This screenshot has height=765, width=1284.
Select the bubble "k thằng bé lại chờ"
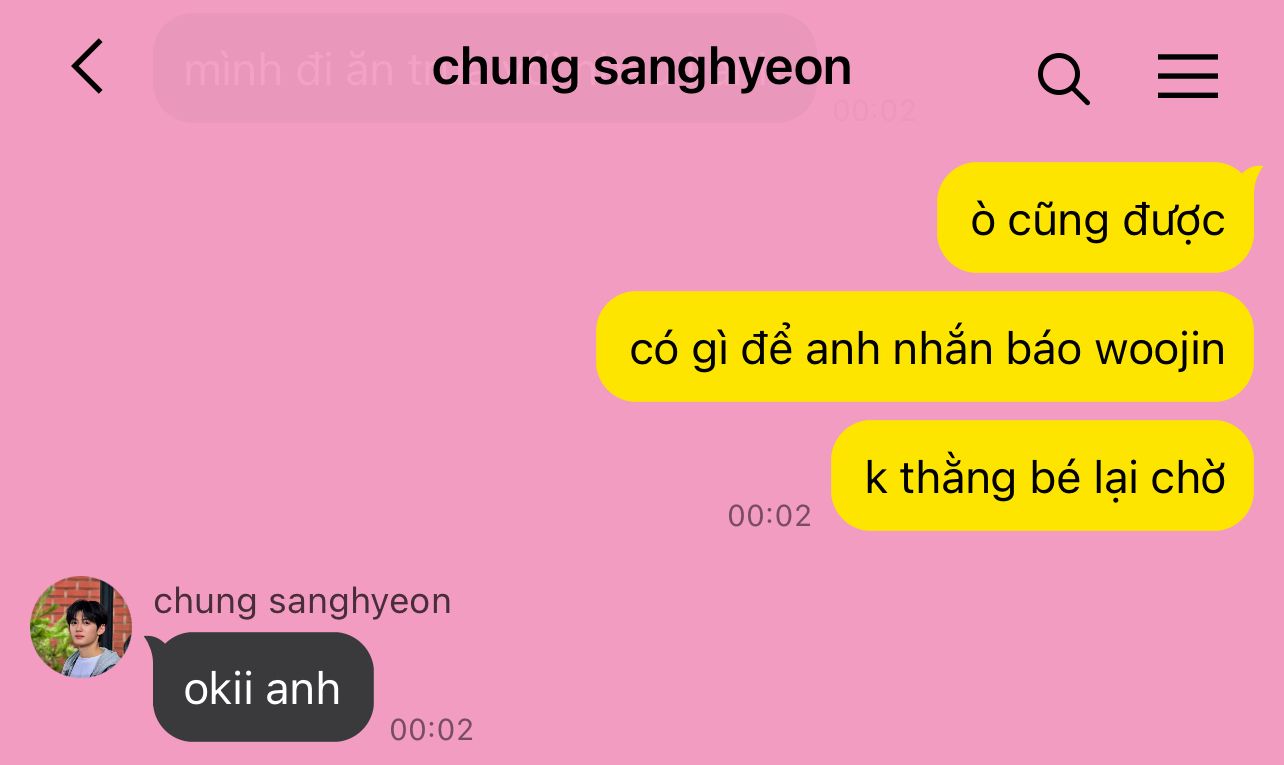click(1042, 476)
